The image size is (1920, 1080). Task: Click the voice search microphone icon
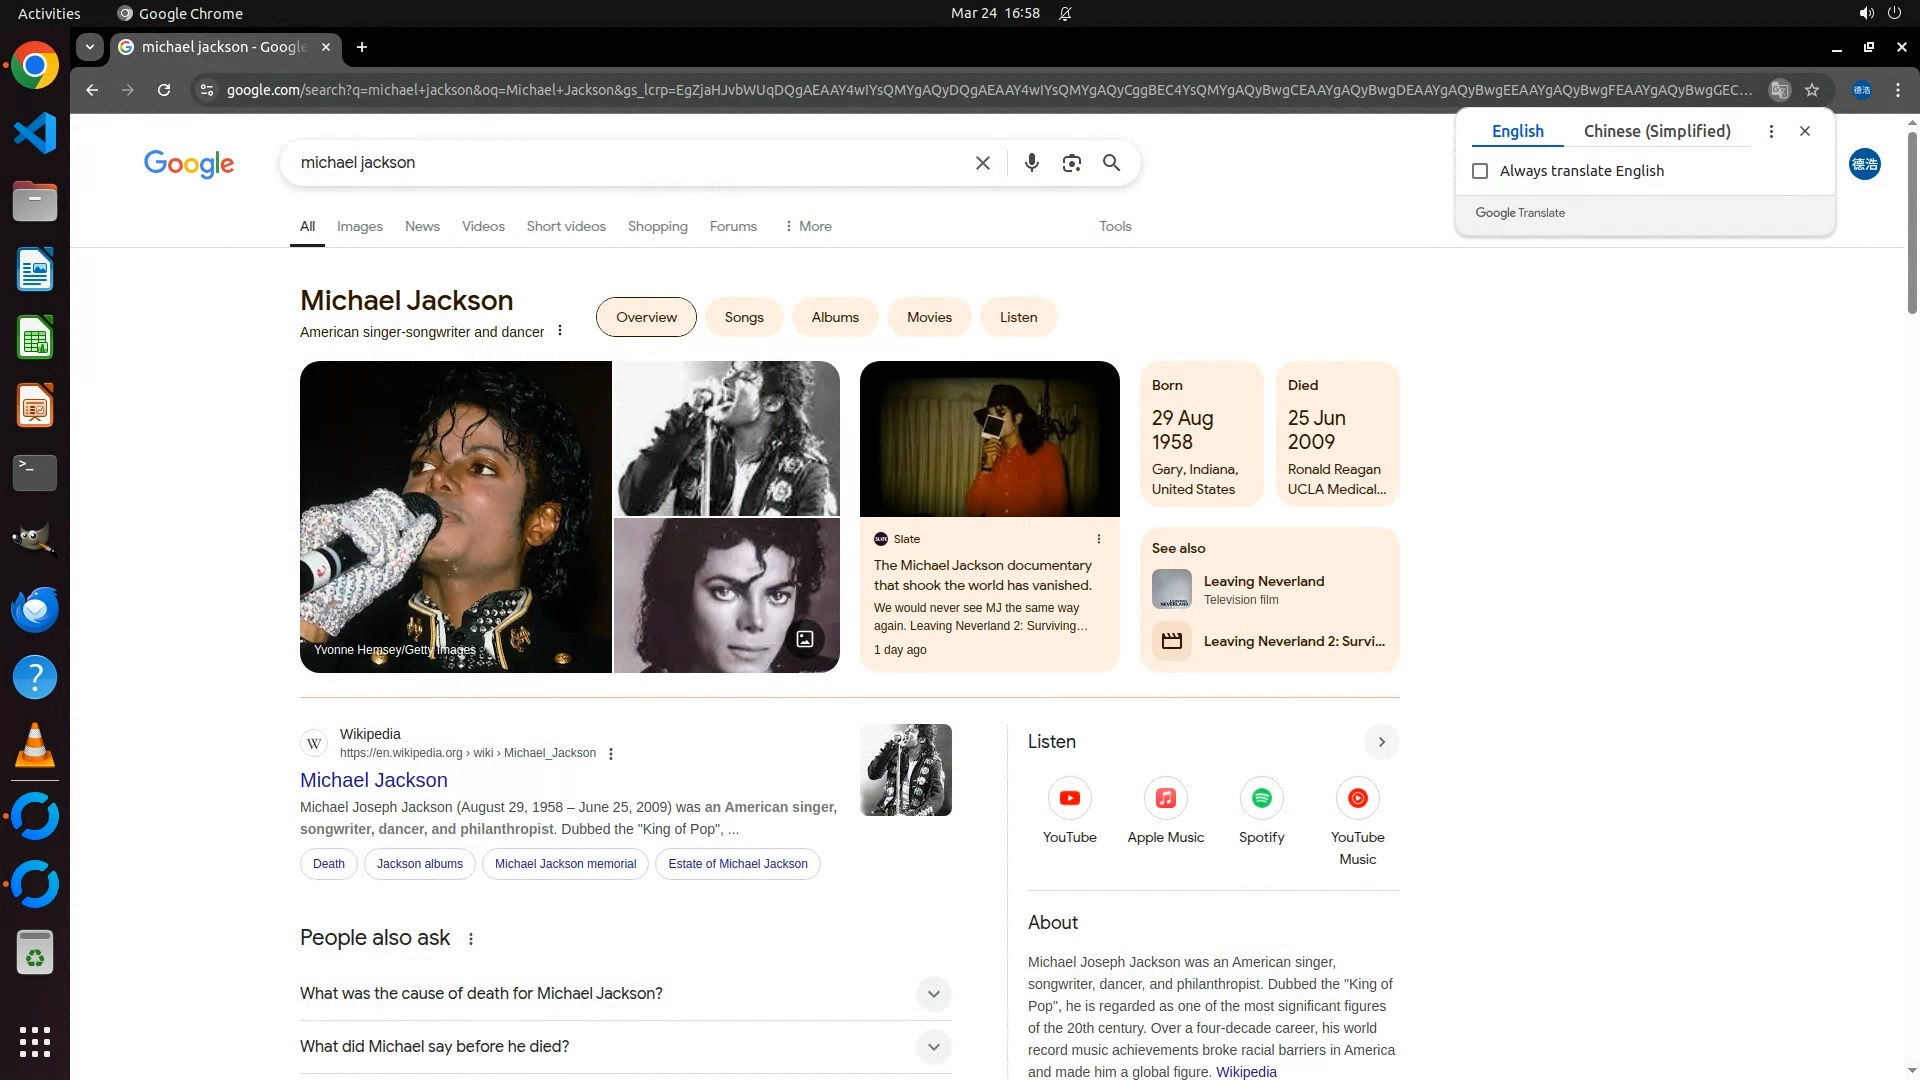(1031, 163)
